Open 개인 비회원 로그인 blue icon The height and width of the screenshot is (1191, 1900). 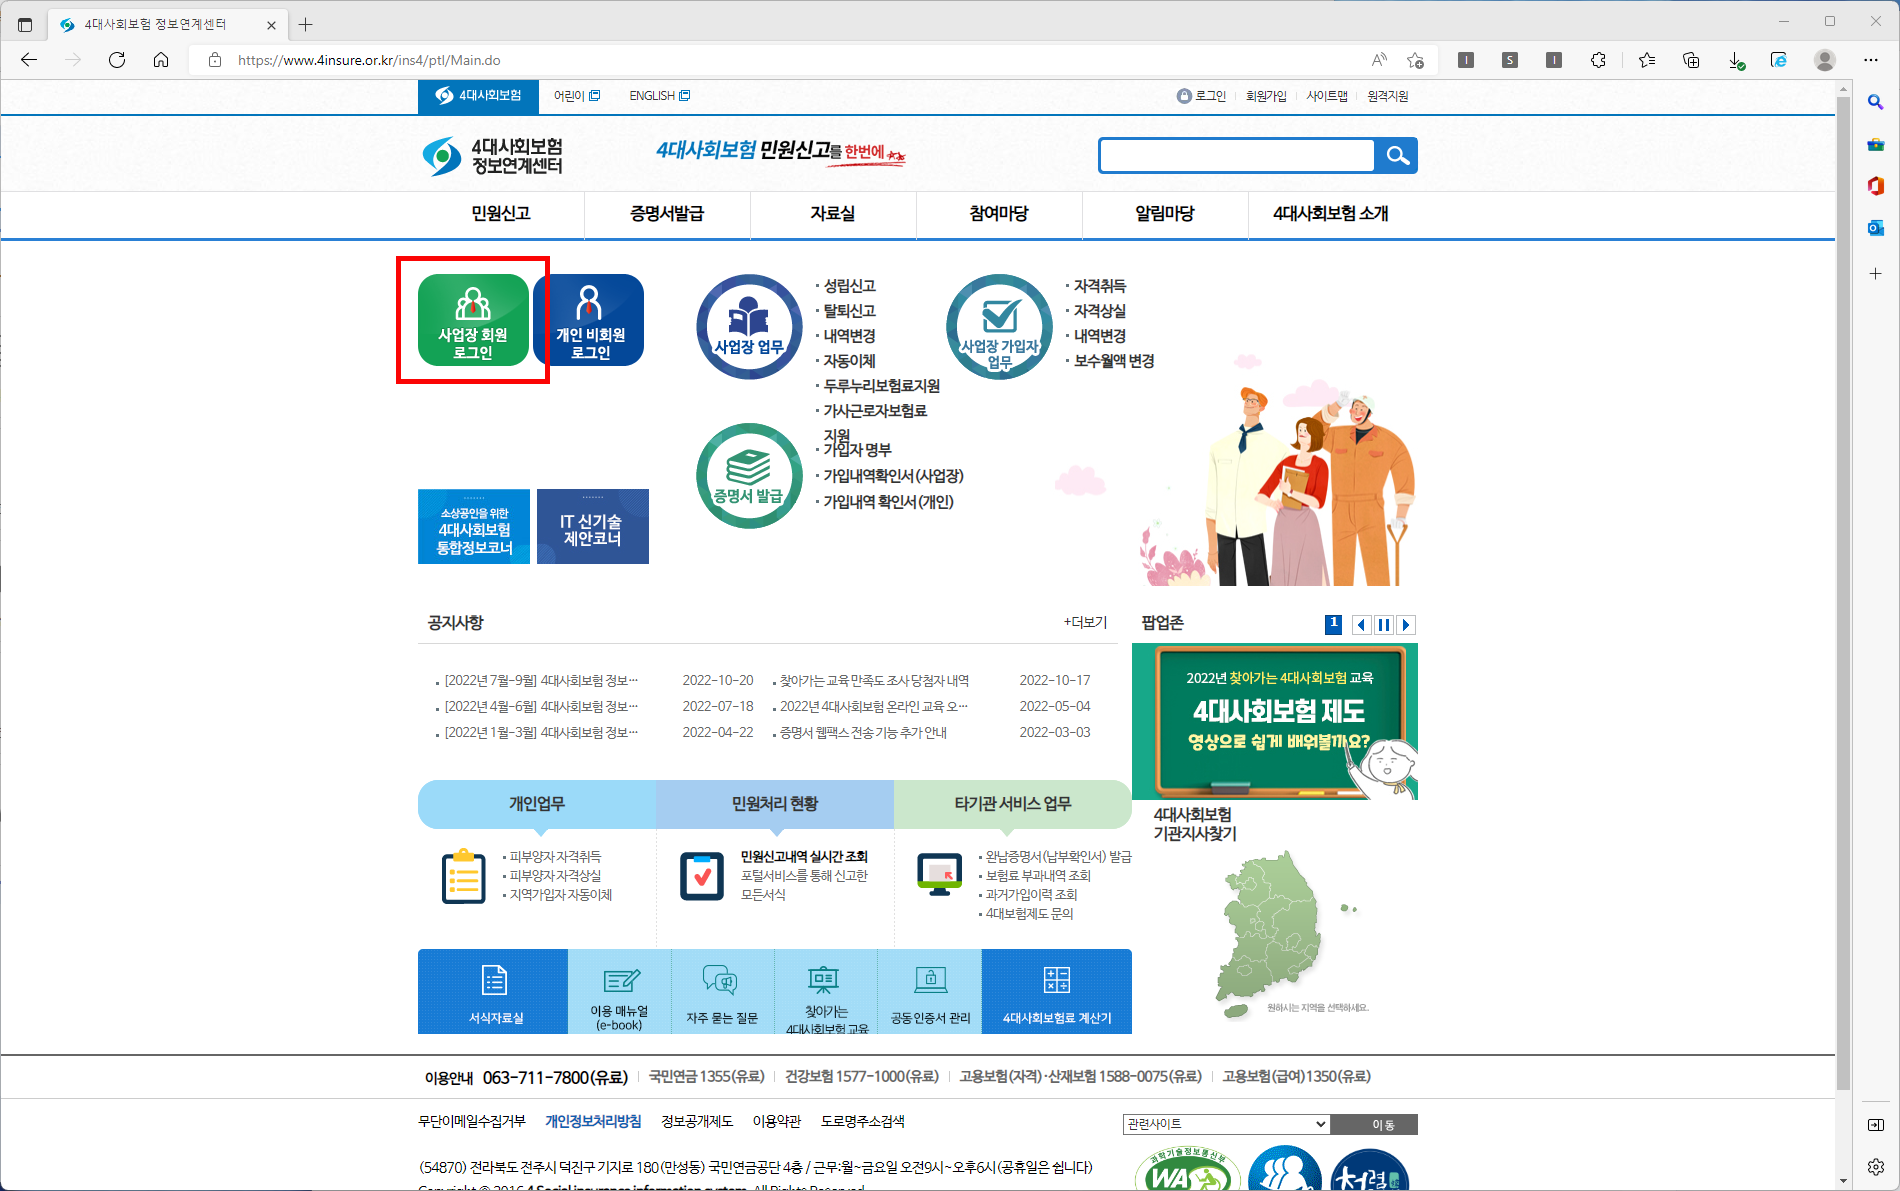click(x=589, y=320)
